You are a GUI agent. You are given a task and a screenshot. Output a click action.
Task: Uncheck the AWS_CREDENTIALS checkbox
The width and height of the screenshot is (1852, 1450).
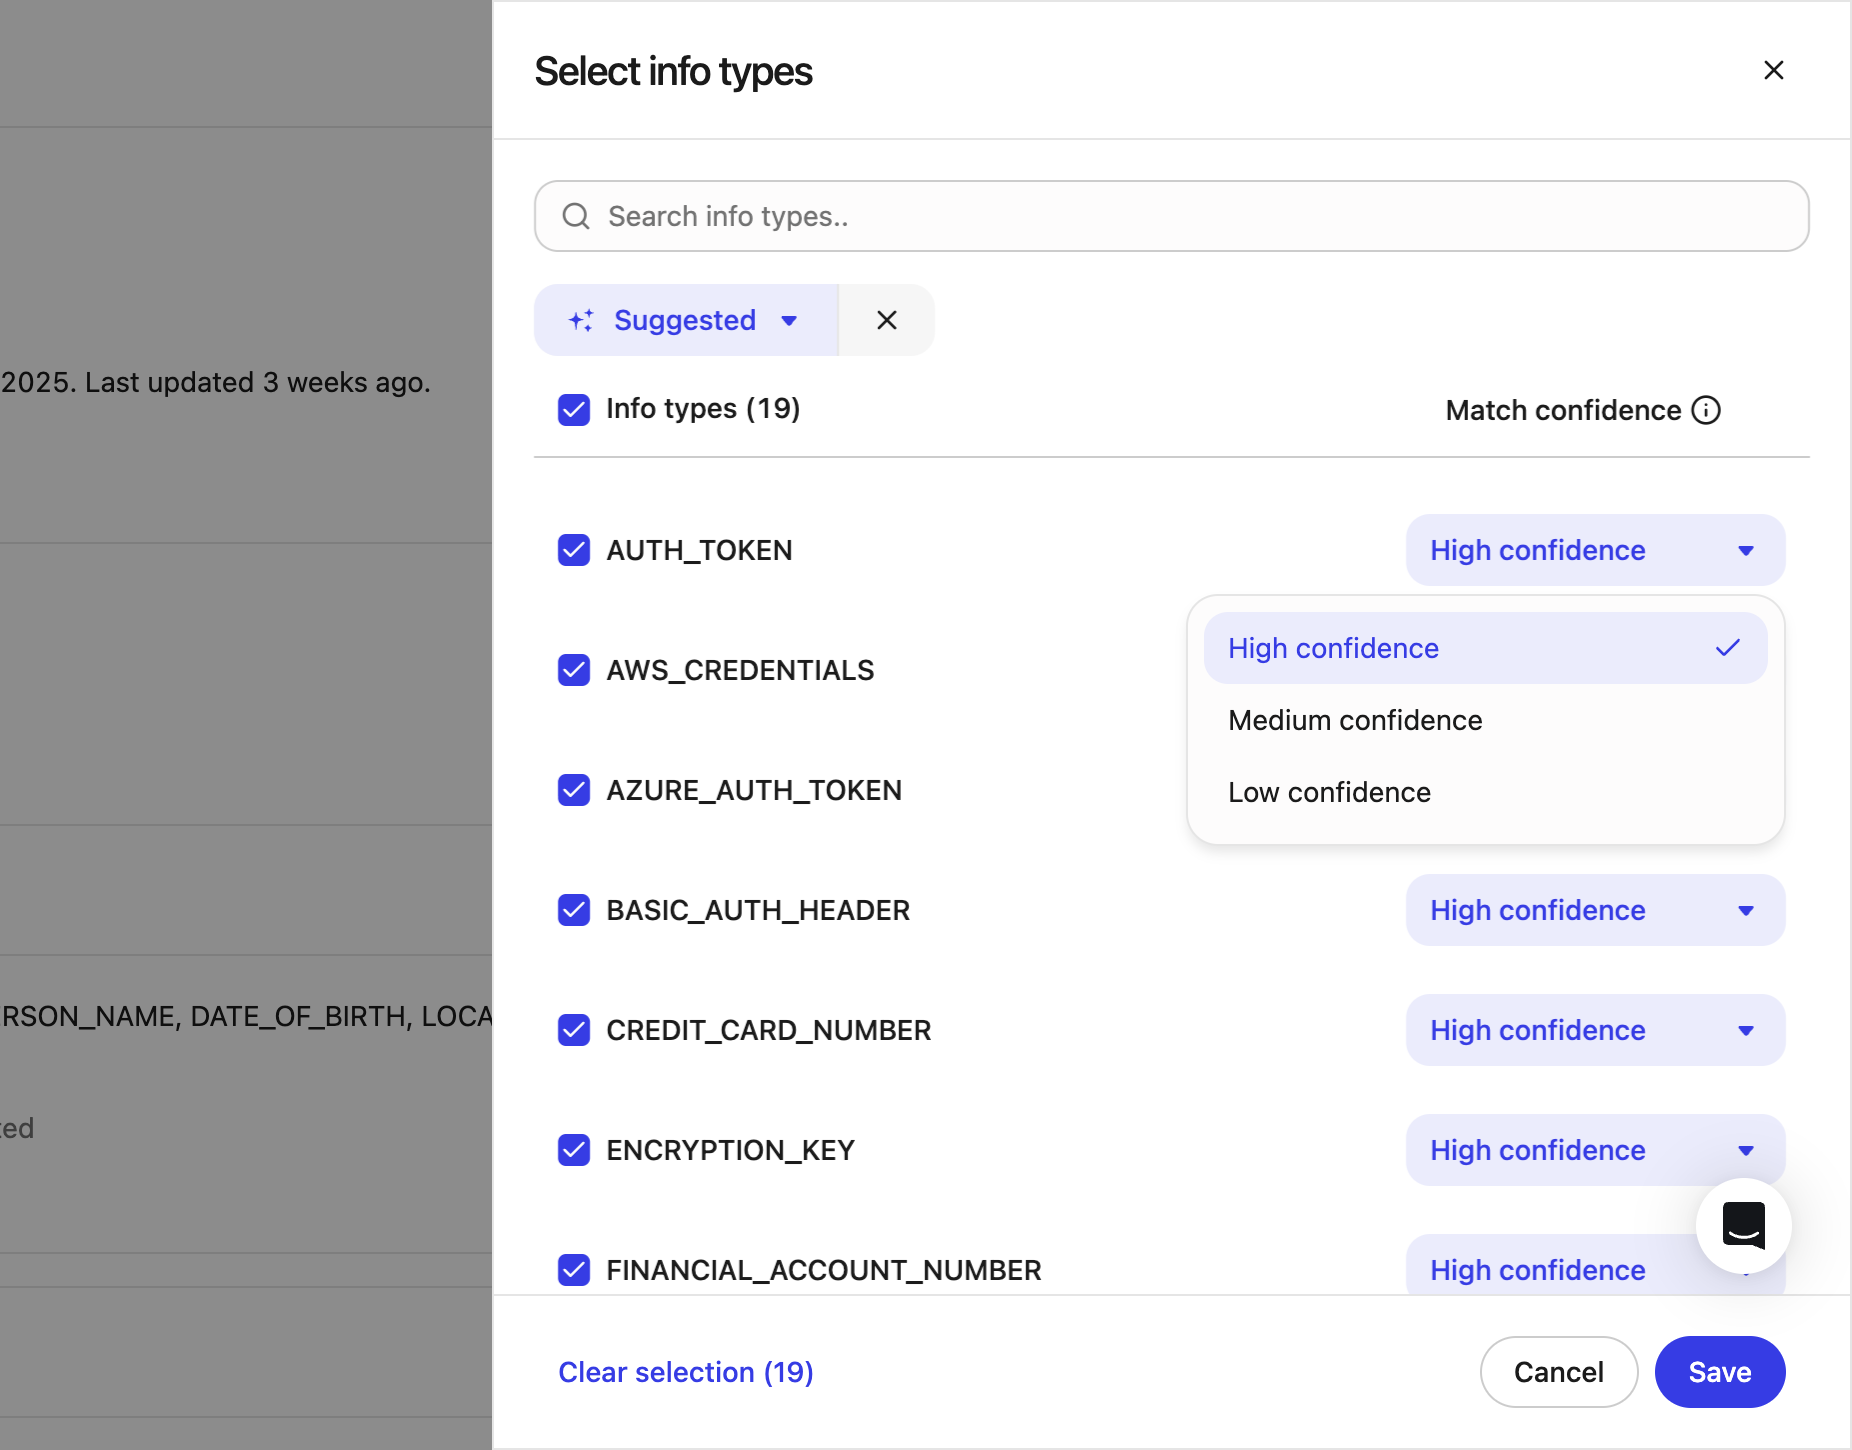tap(574, 670)
